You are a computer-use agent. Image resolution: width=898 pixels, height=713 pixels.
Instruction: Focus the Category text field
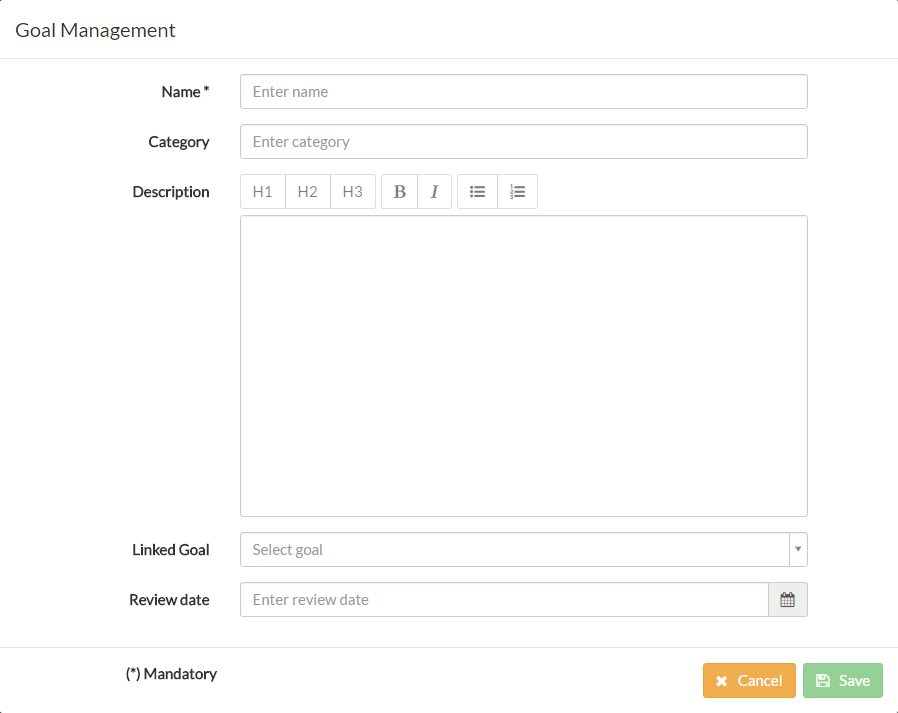(523, 142)
